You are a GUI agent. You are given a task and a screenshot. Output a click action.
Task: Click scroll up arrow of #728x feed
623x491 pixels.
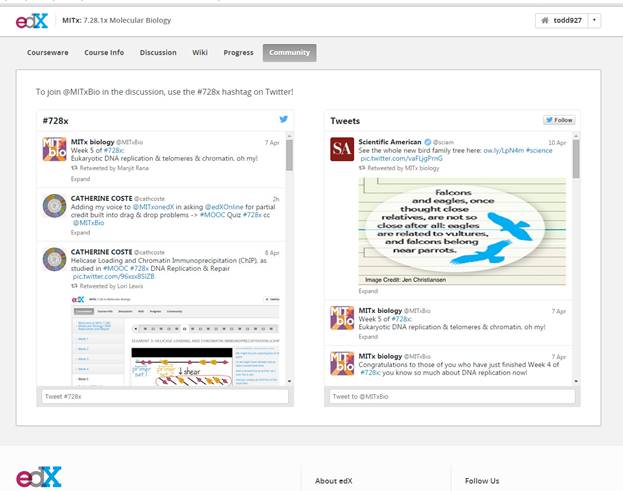(x=289, y=135)
